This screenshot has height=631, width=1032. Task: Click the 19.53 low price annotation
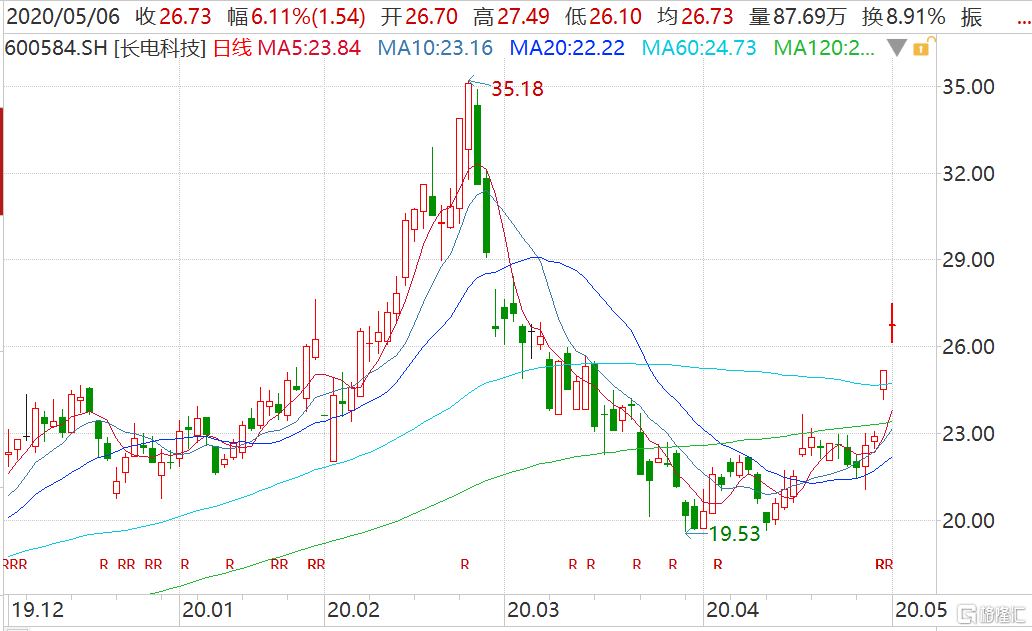pyautogui.click(x=735, y=534)
